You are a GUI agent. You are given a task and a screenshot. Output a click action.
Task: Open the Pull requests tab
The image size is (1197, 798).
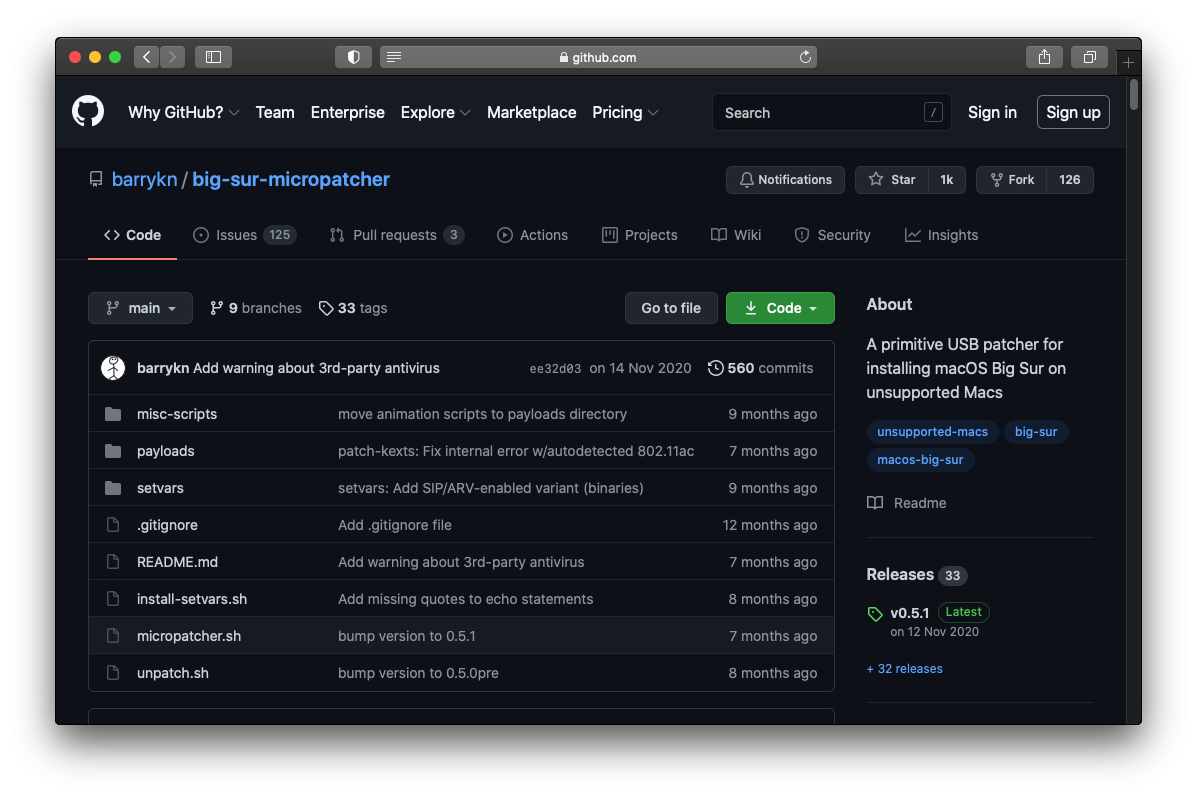[x=396, y=235]
